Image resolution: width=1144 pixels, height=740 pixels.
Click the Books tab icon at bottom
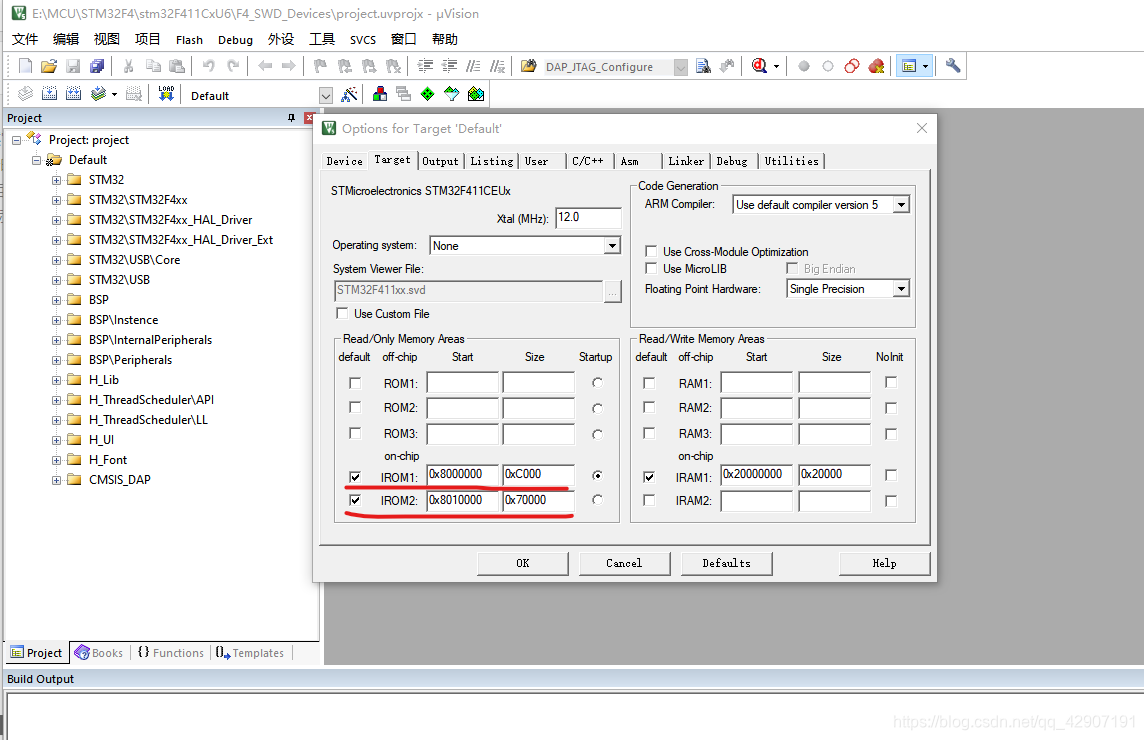82,652
